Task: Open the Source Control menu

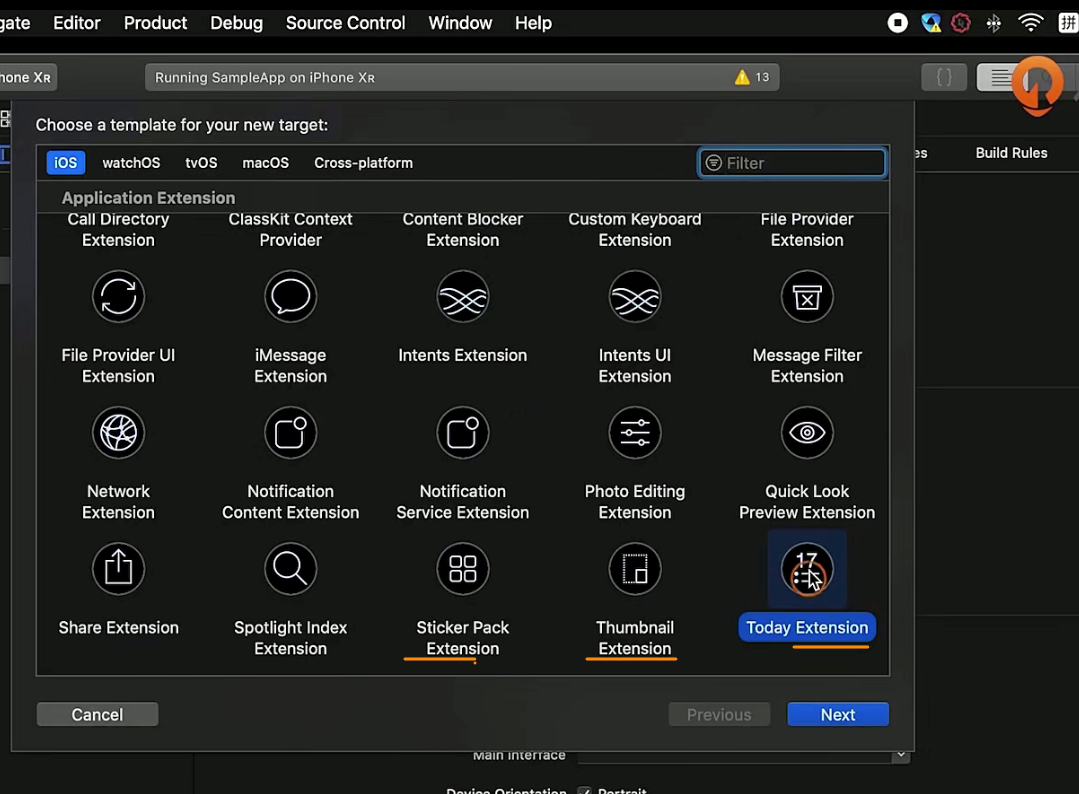Action: pos(345,23)
